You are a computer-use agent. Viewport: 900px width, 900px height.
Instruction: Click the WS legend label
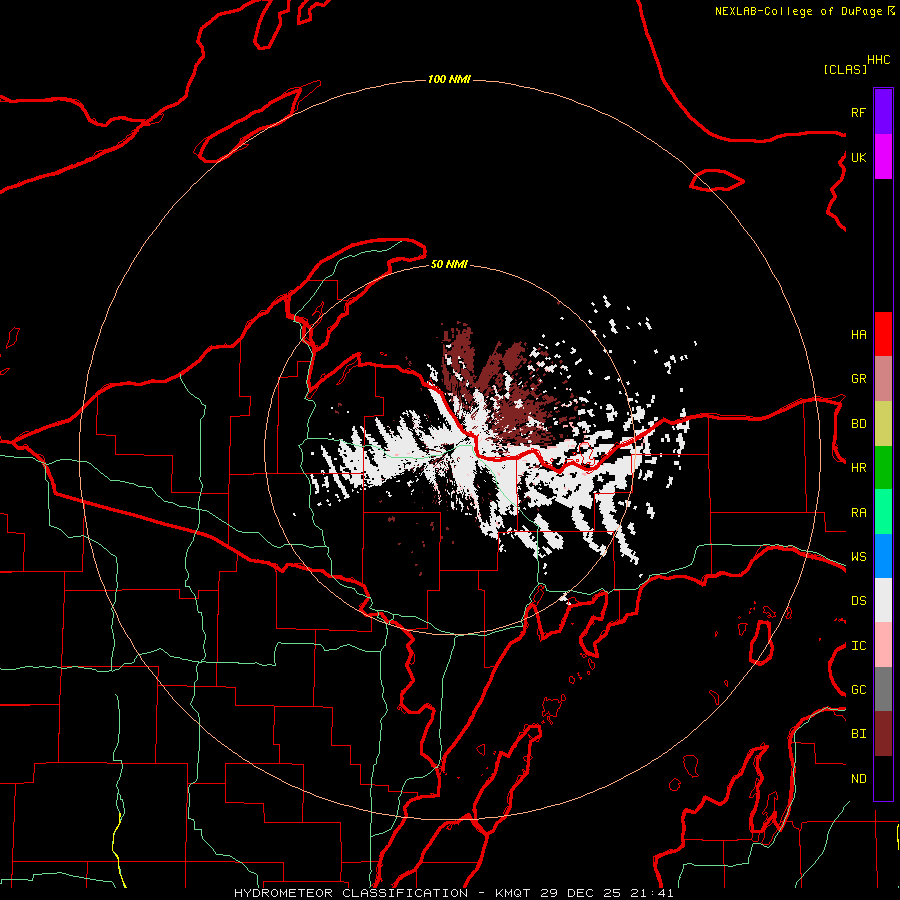tap(858, 557)
